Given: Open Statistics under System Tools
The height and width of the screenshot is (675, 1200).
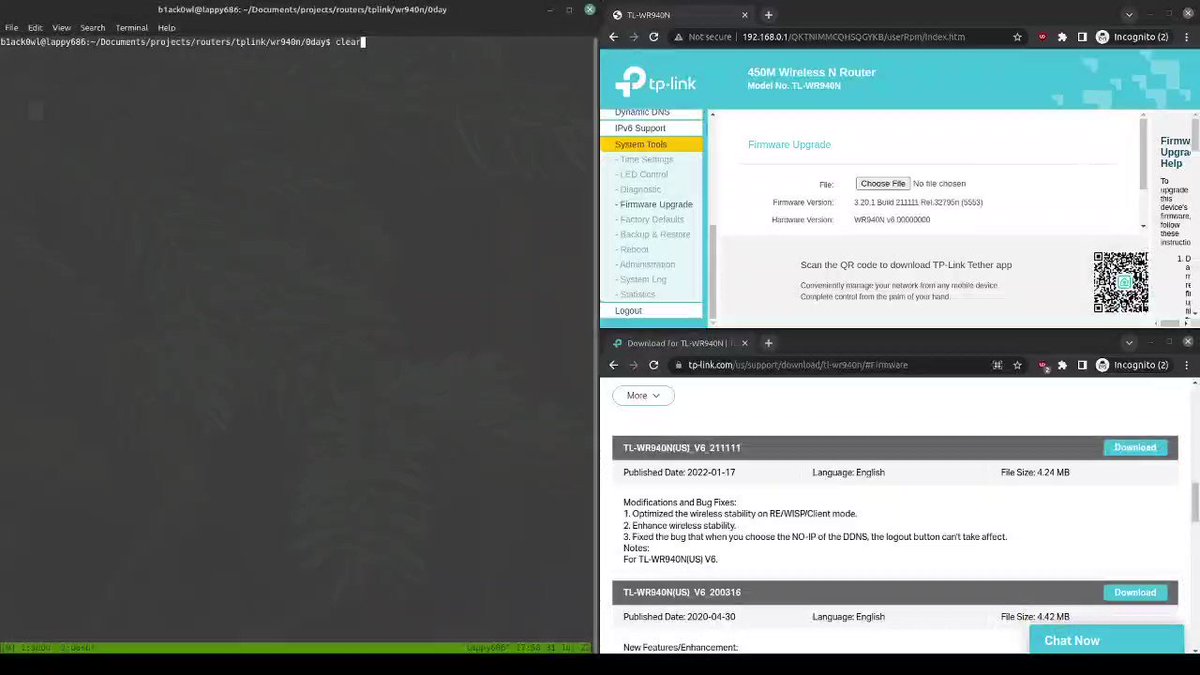Looking at the screenshot, I should pyautogui.click(x=636, y=294).
